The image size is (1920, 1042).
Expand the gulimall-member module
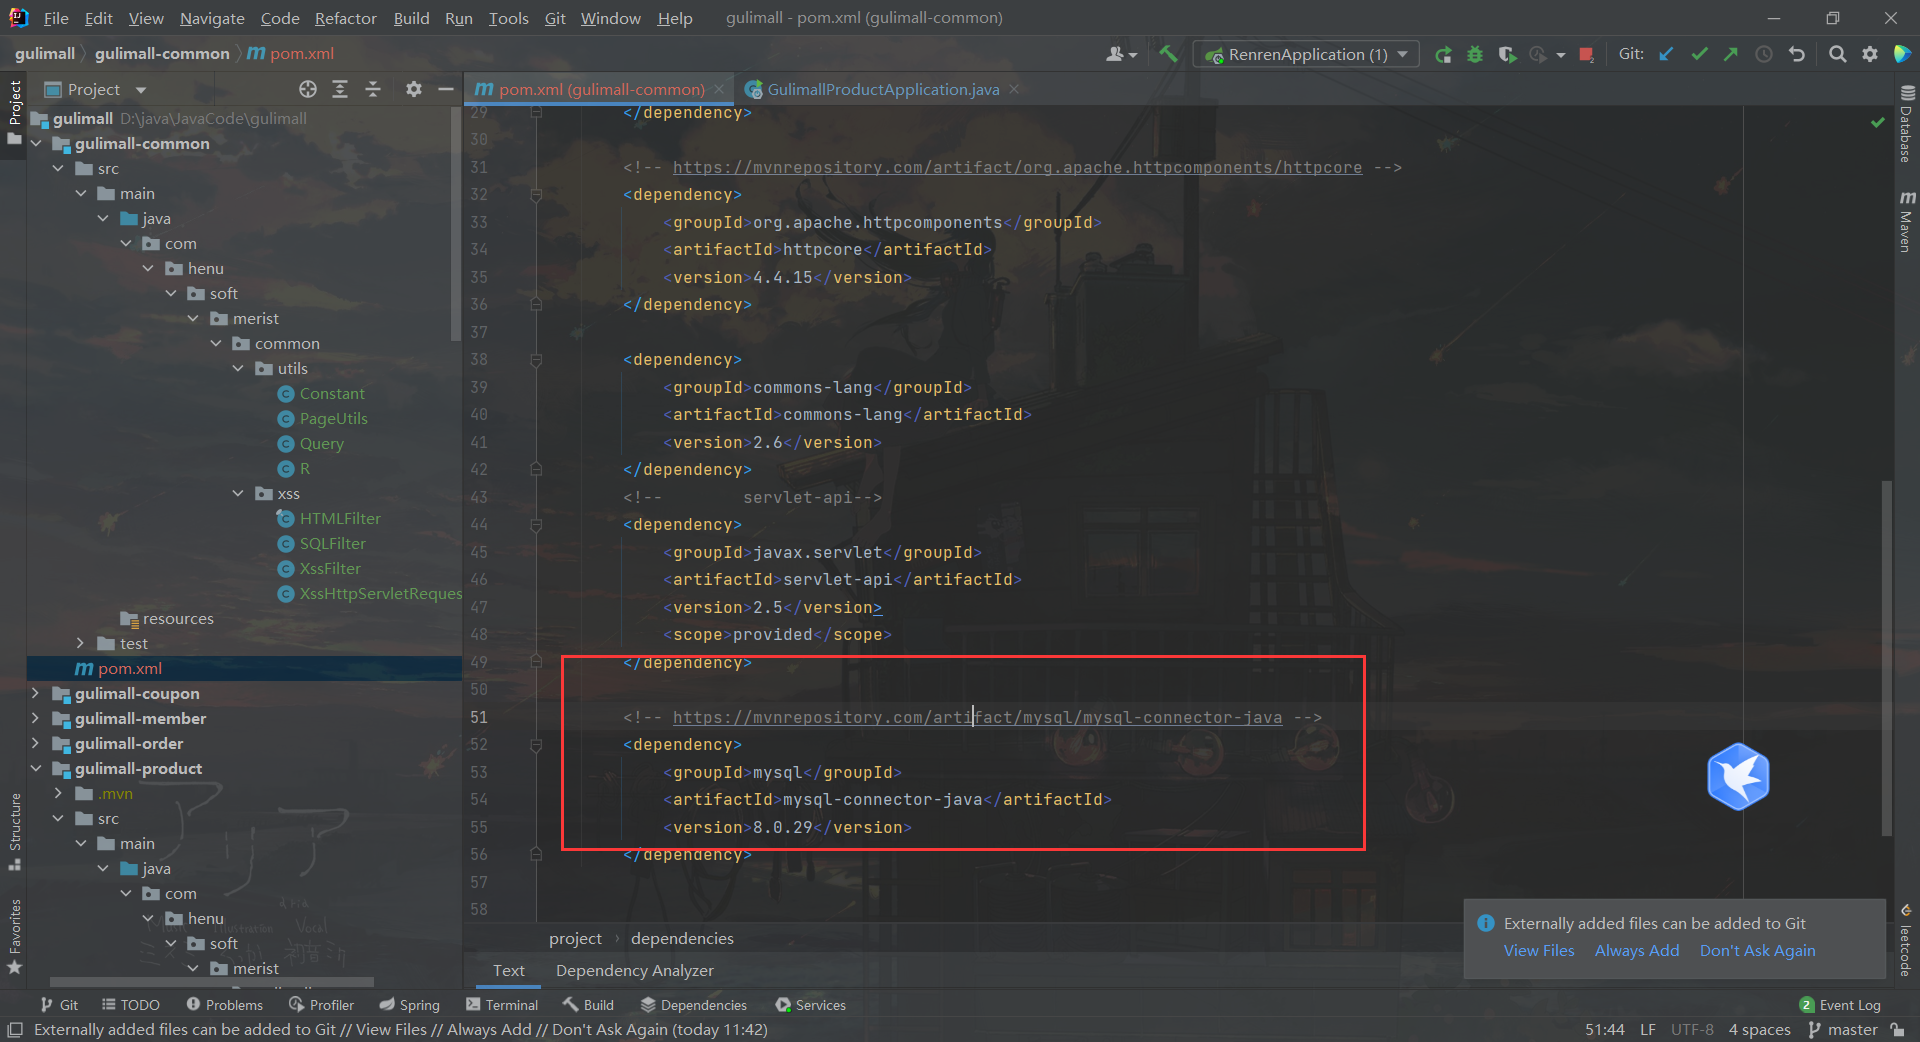[37, 718]
